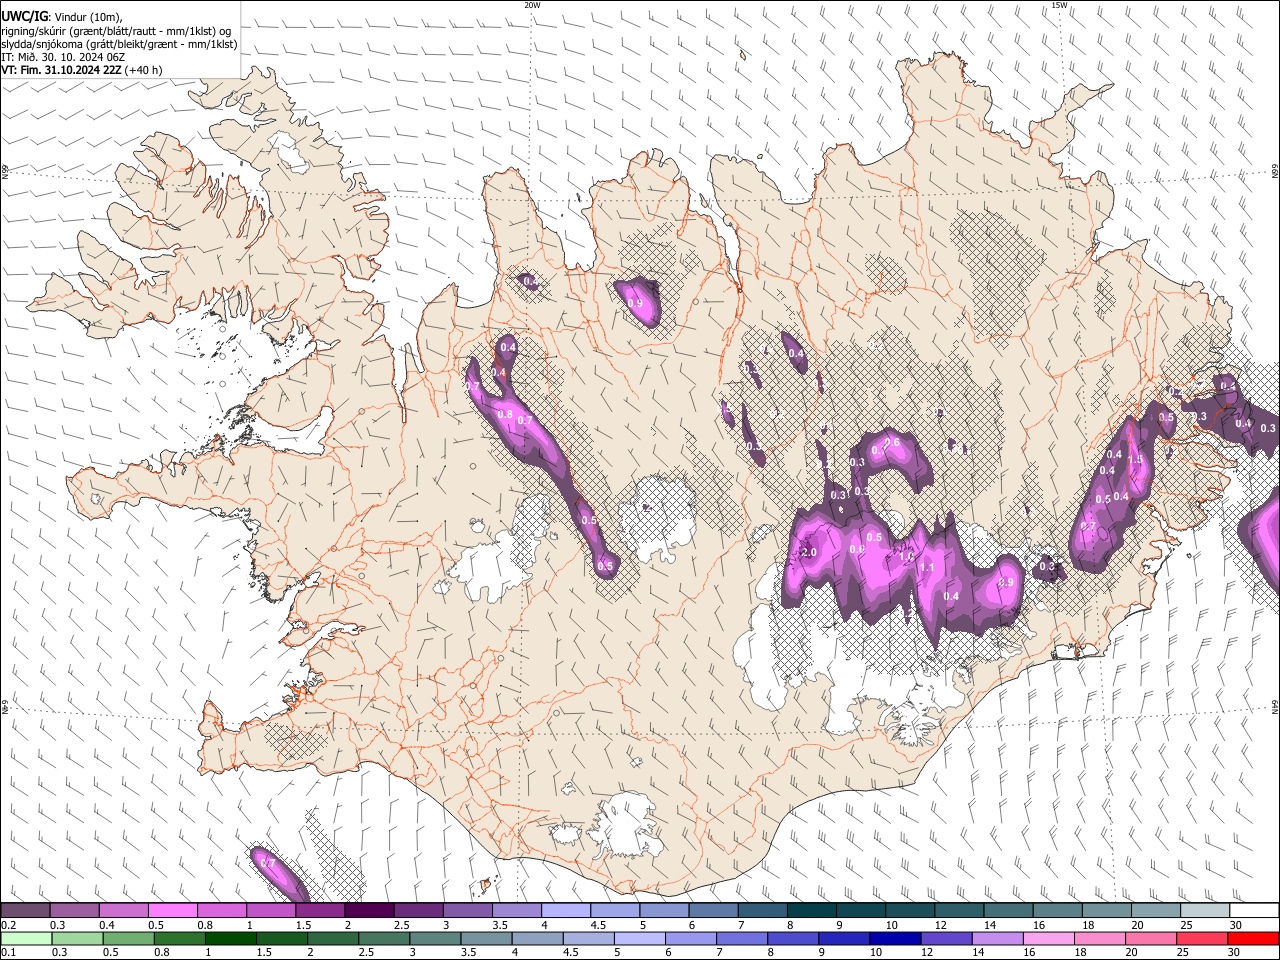
Task: Select the dark purple 2 swatch in top scale
Action: pos(369,910)
